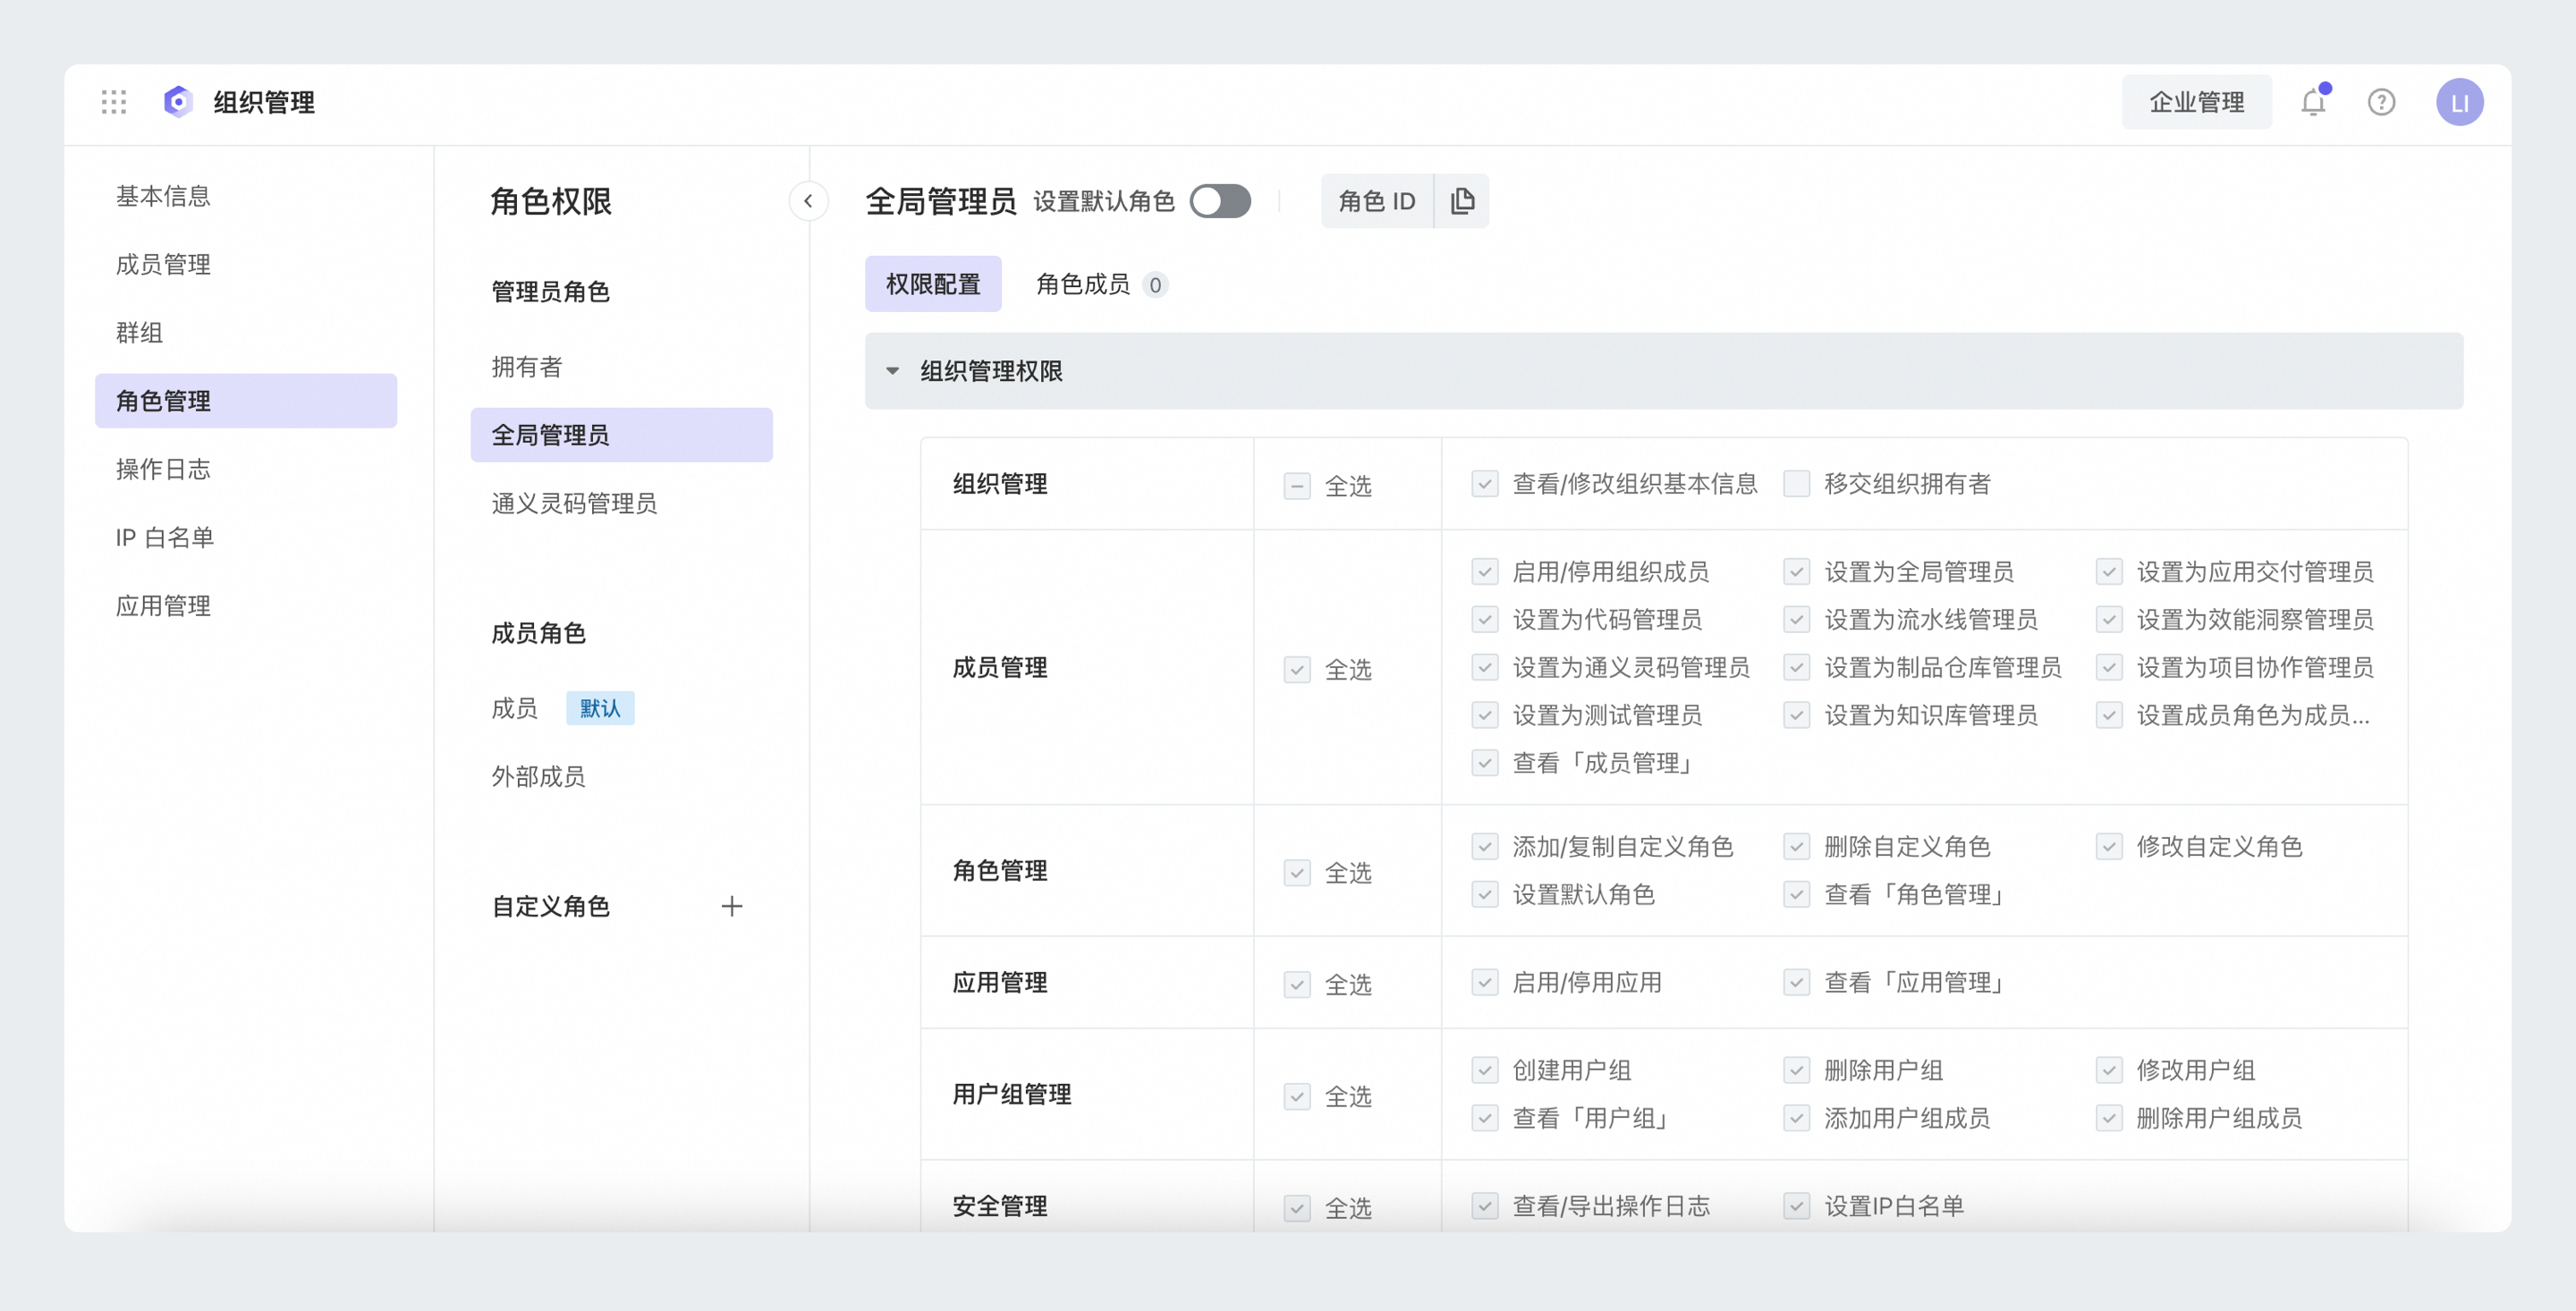The image size is (2576, 1311).
Task: Collapse the role permissions panel arrow
Action: coord(808,201)
